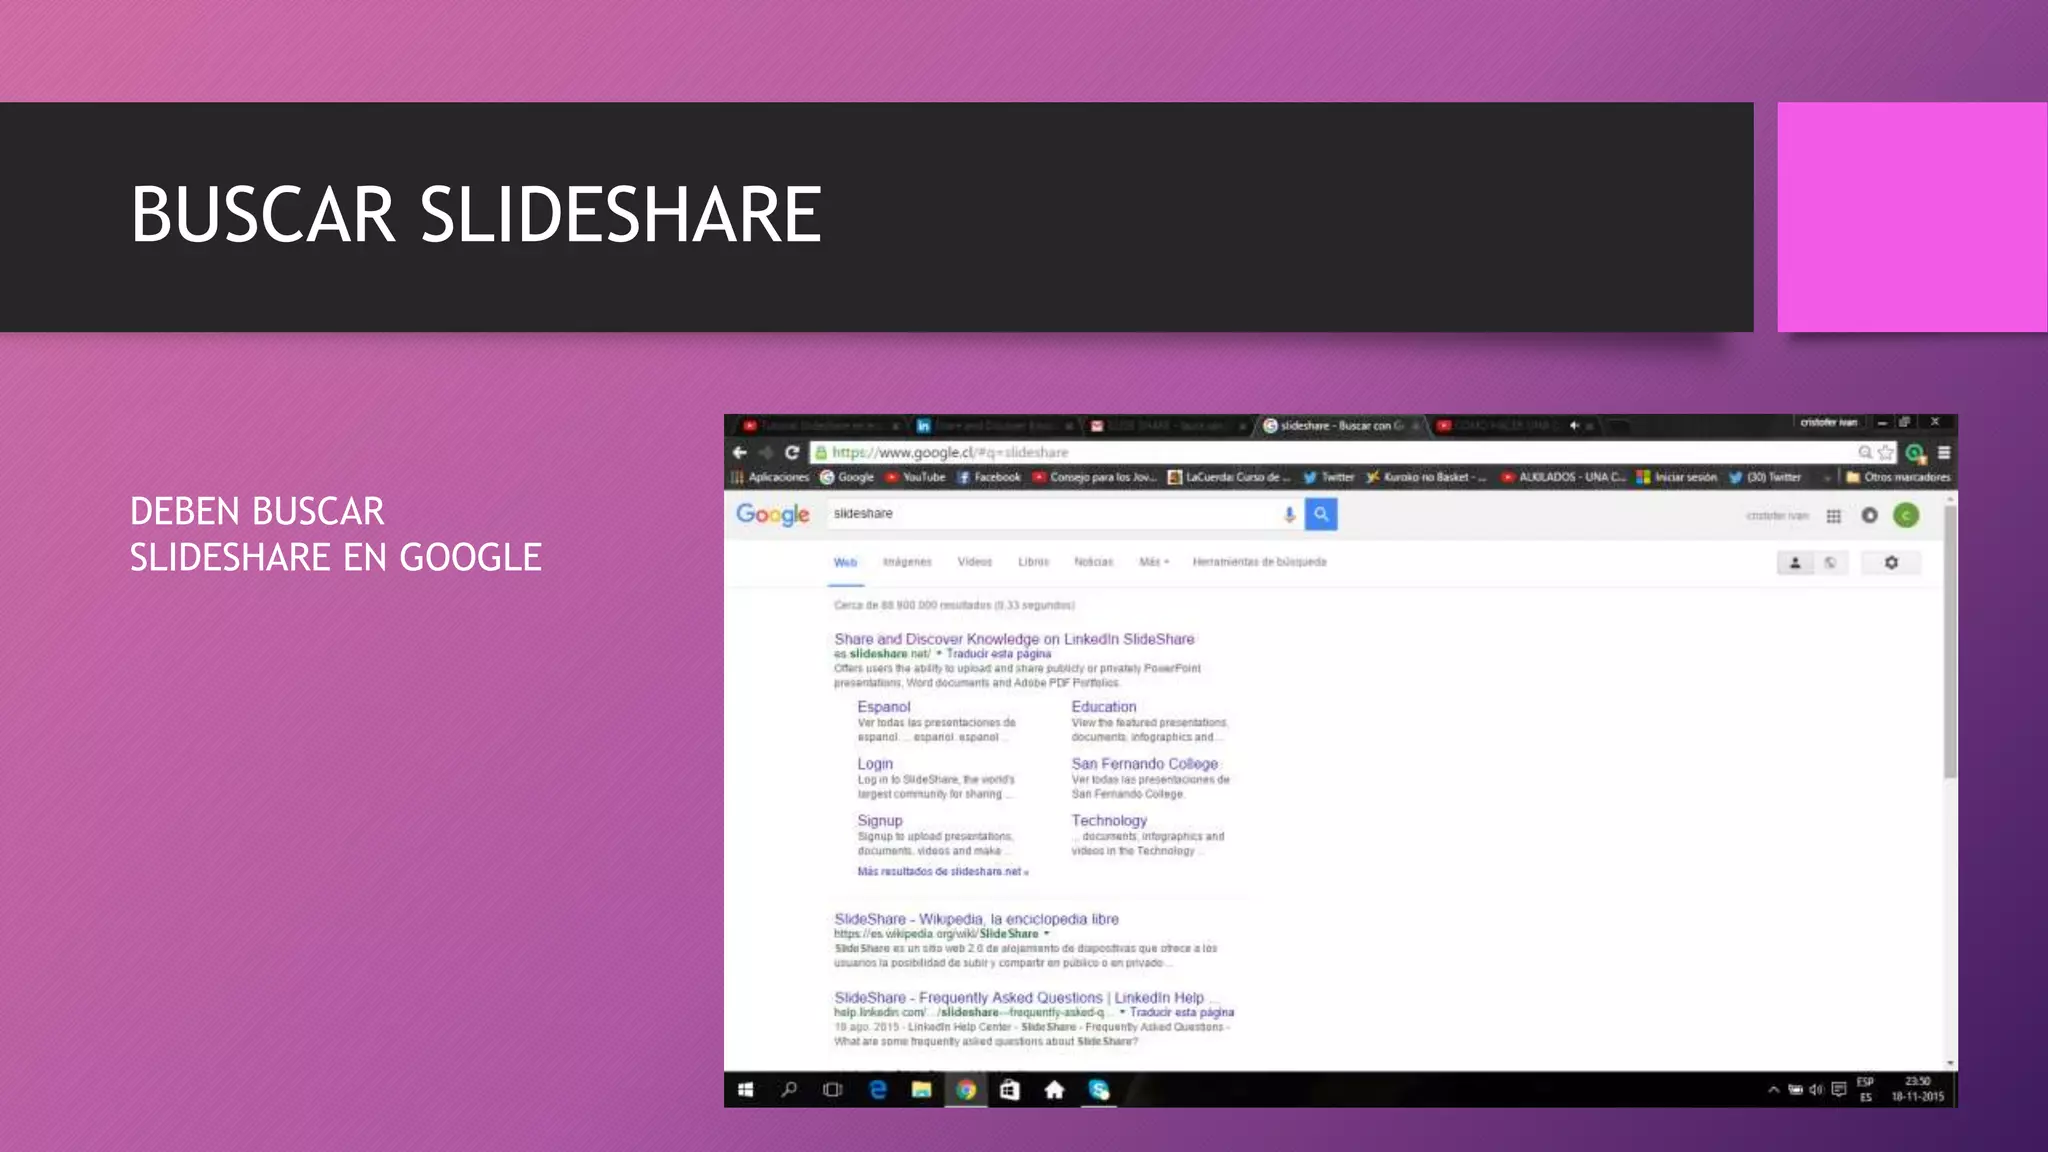Select the Noticias results tab
2048x1152 pixels.
point(1093,562)
